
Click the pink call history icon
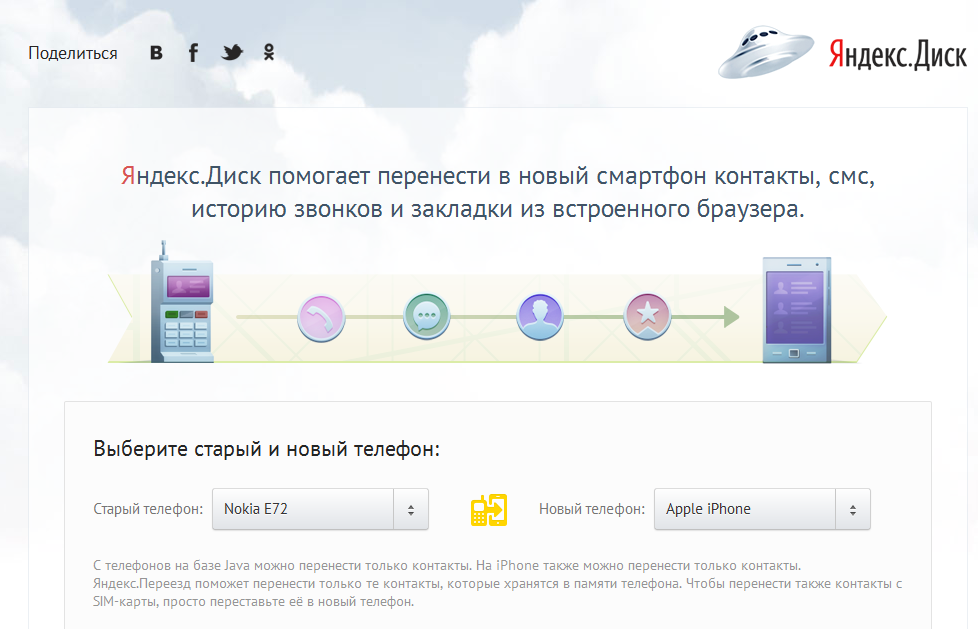(322, 318)
